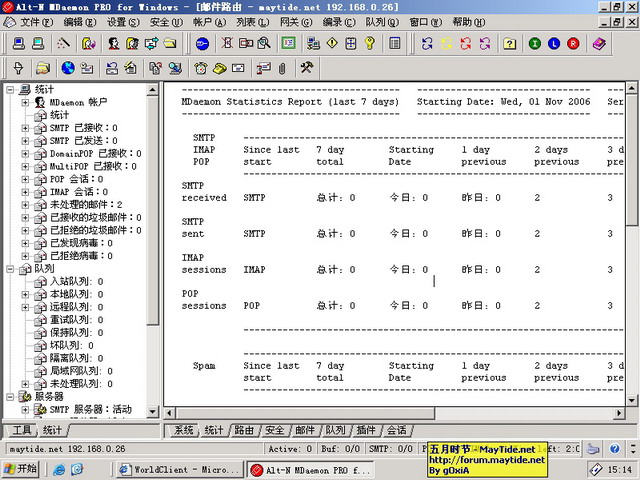
Task: Select the 未处理的邮件 tree item
Action: pyautogui.click(x=82, y=205)
